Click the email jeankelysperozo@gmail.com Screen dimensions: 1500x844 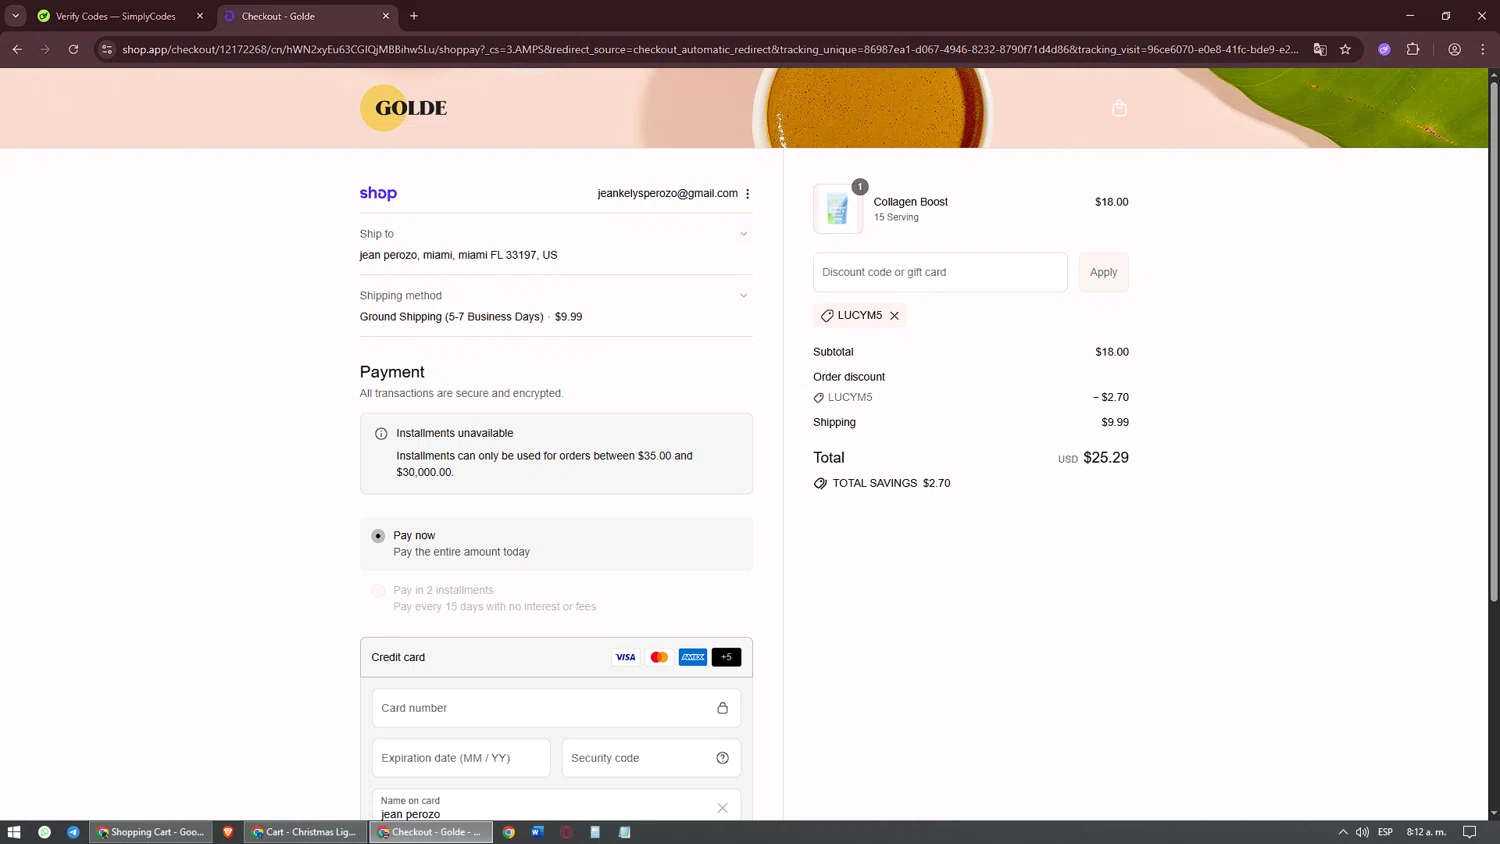[x=667, y=194]
